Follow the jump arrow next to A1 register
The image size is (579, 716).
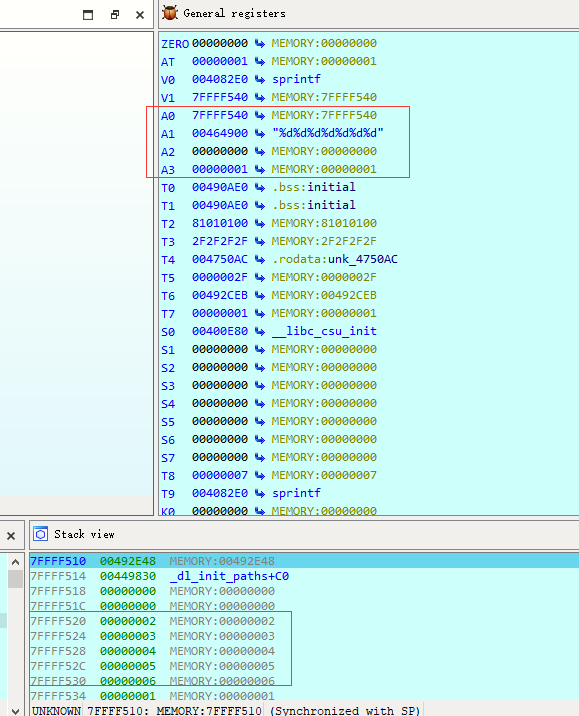[260, 133]
